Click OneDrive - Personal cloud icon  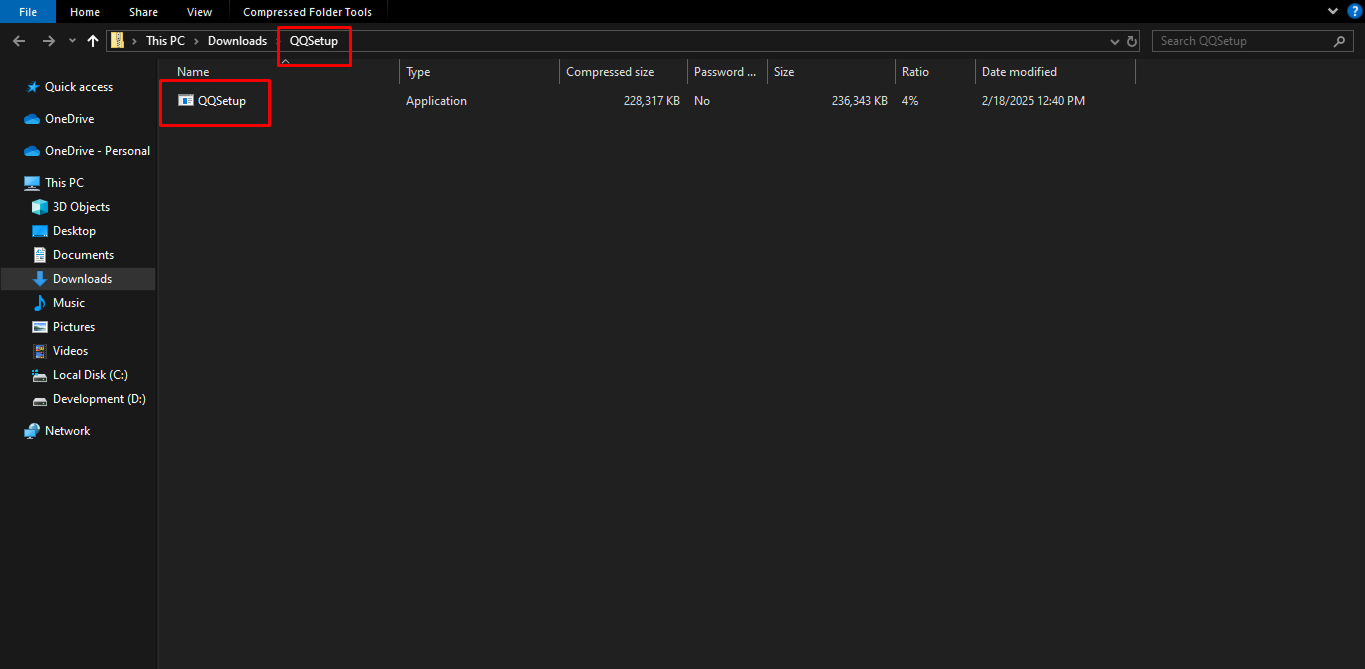32,151
